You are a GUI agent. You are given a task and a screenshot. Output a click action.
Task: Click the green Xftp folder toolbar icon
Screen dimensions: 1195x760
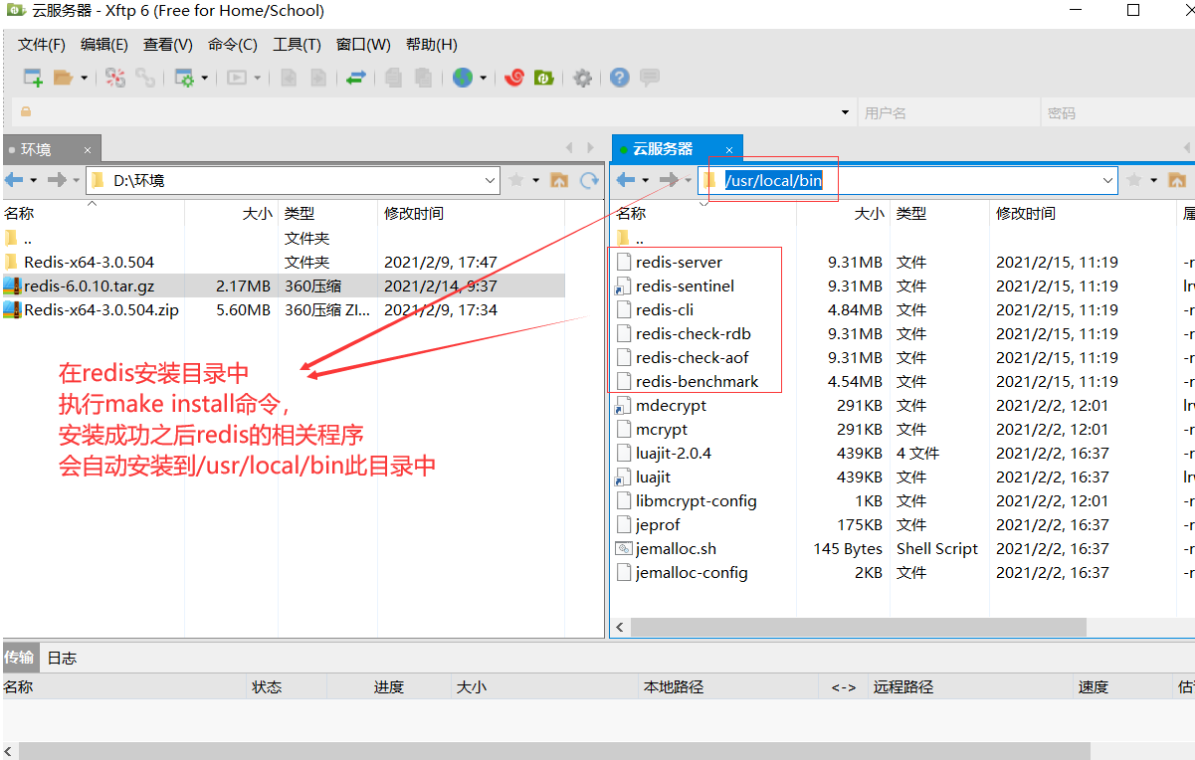[543, 77]
